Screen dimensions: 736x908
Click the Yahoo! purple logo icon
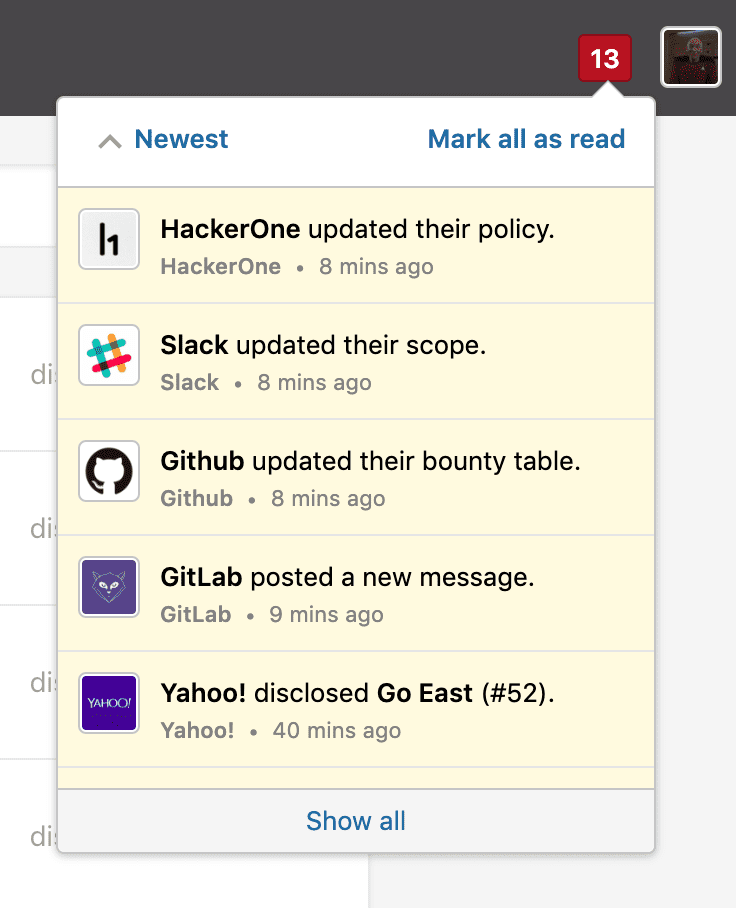(109, 703)
